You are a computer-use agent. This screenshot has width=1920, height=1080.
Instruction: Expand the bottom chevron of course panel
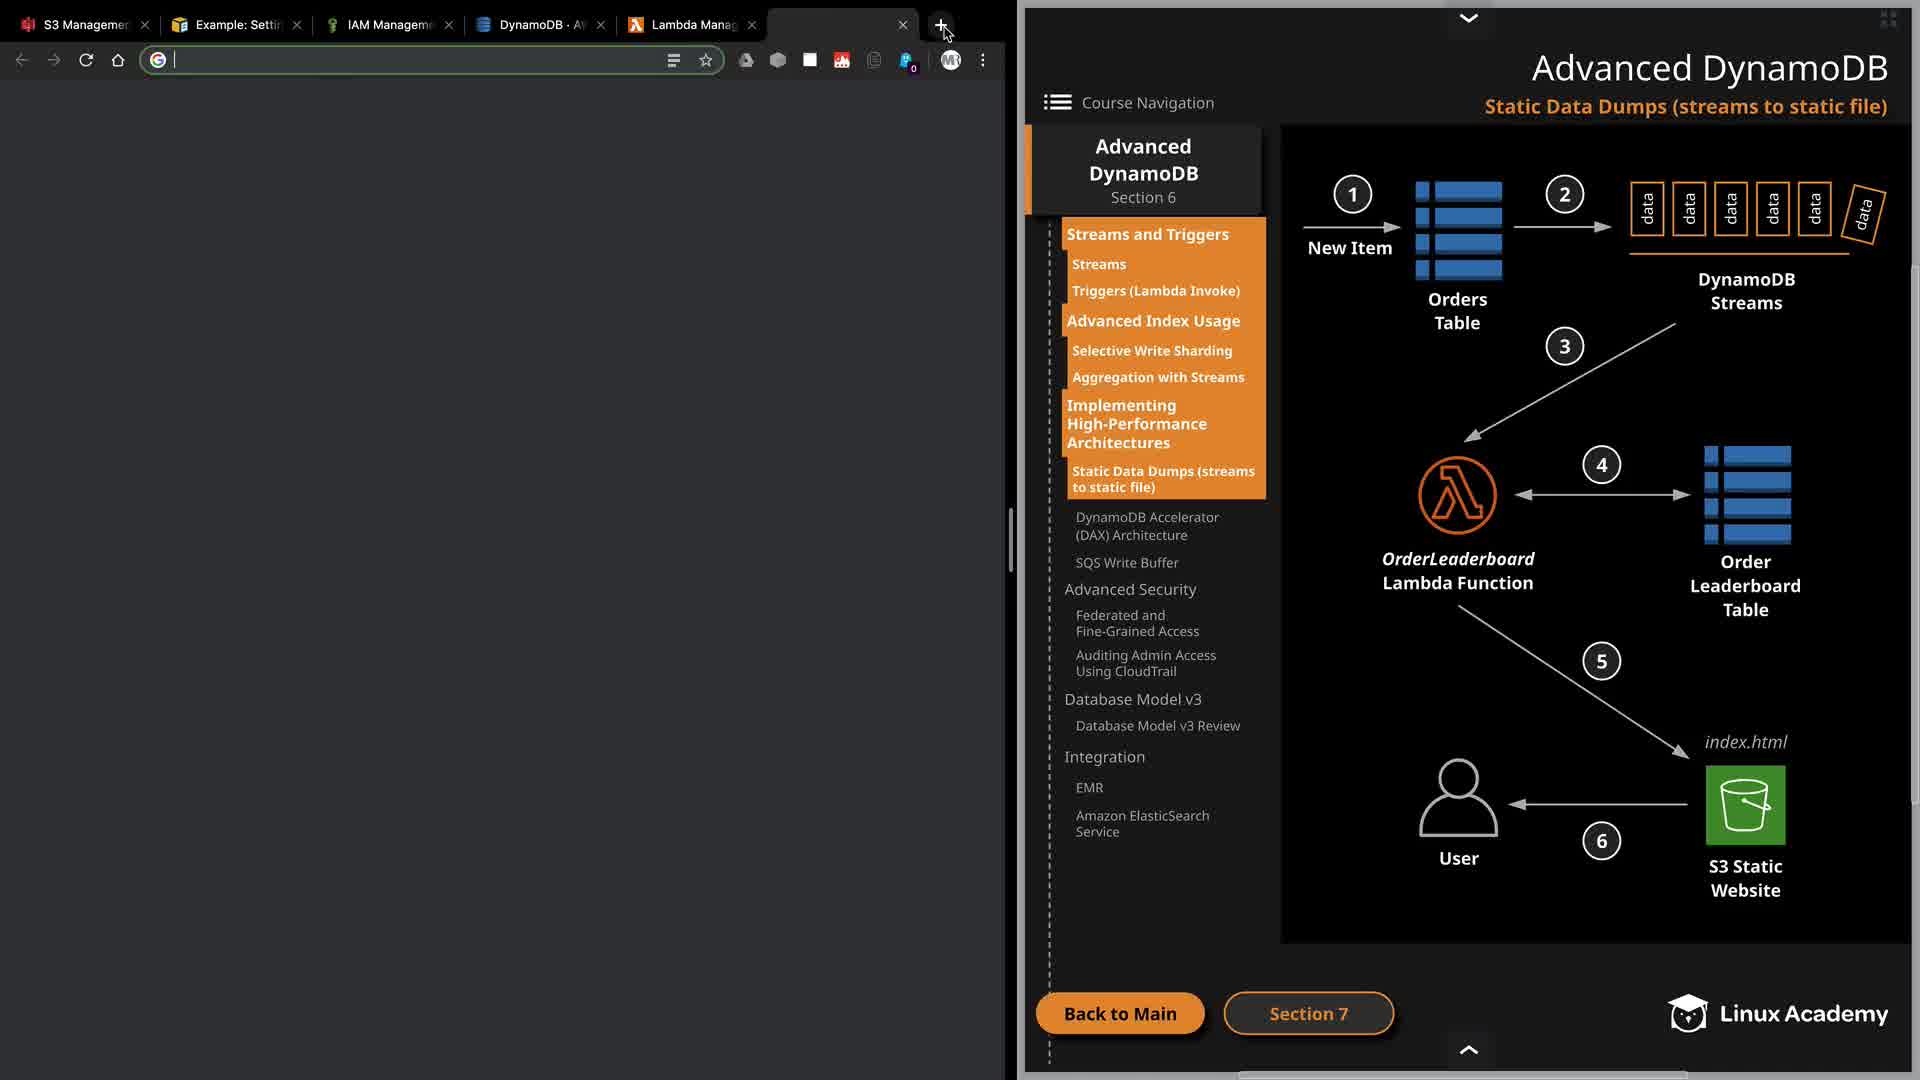pyautogui.click(x=1468, y=1050)
